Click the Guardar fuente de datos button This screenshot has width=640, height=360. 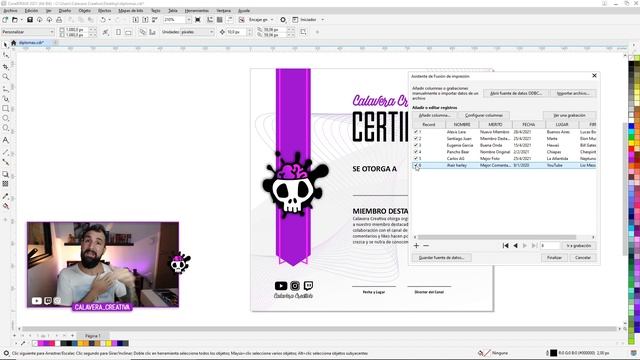point(441,258)
